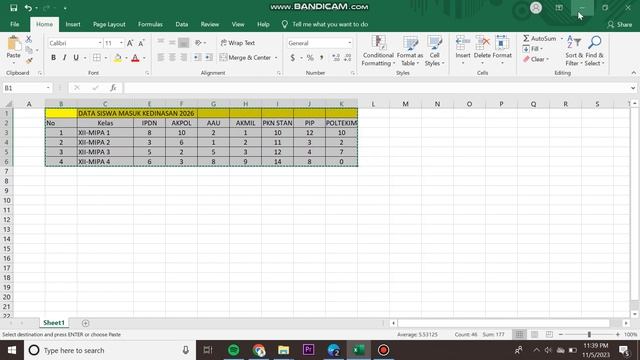Toggle Align Right
Image resolution: width=640 pixels, height=360 pixels.
point(184,58)
